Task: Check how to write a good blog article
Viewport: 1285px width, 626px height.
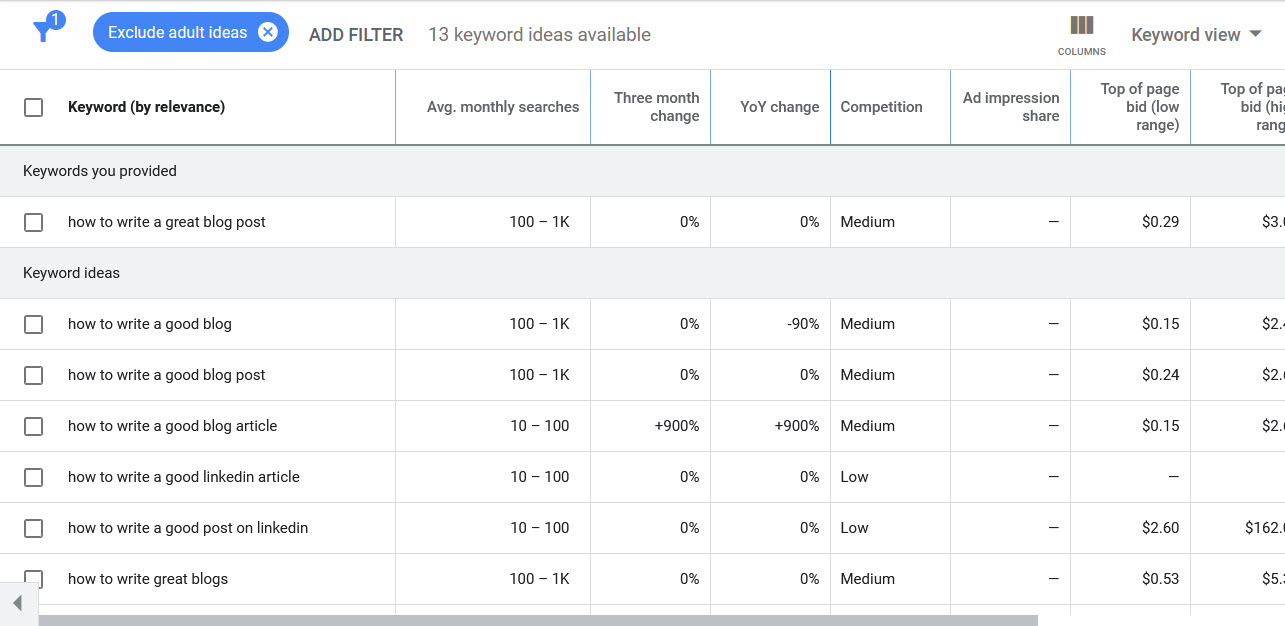Action: tap(33, 426)
